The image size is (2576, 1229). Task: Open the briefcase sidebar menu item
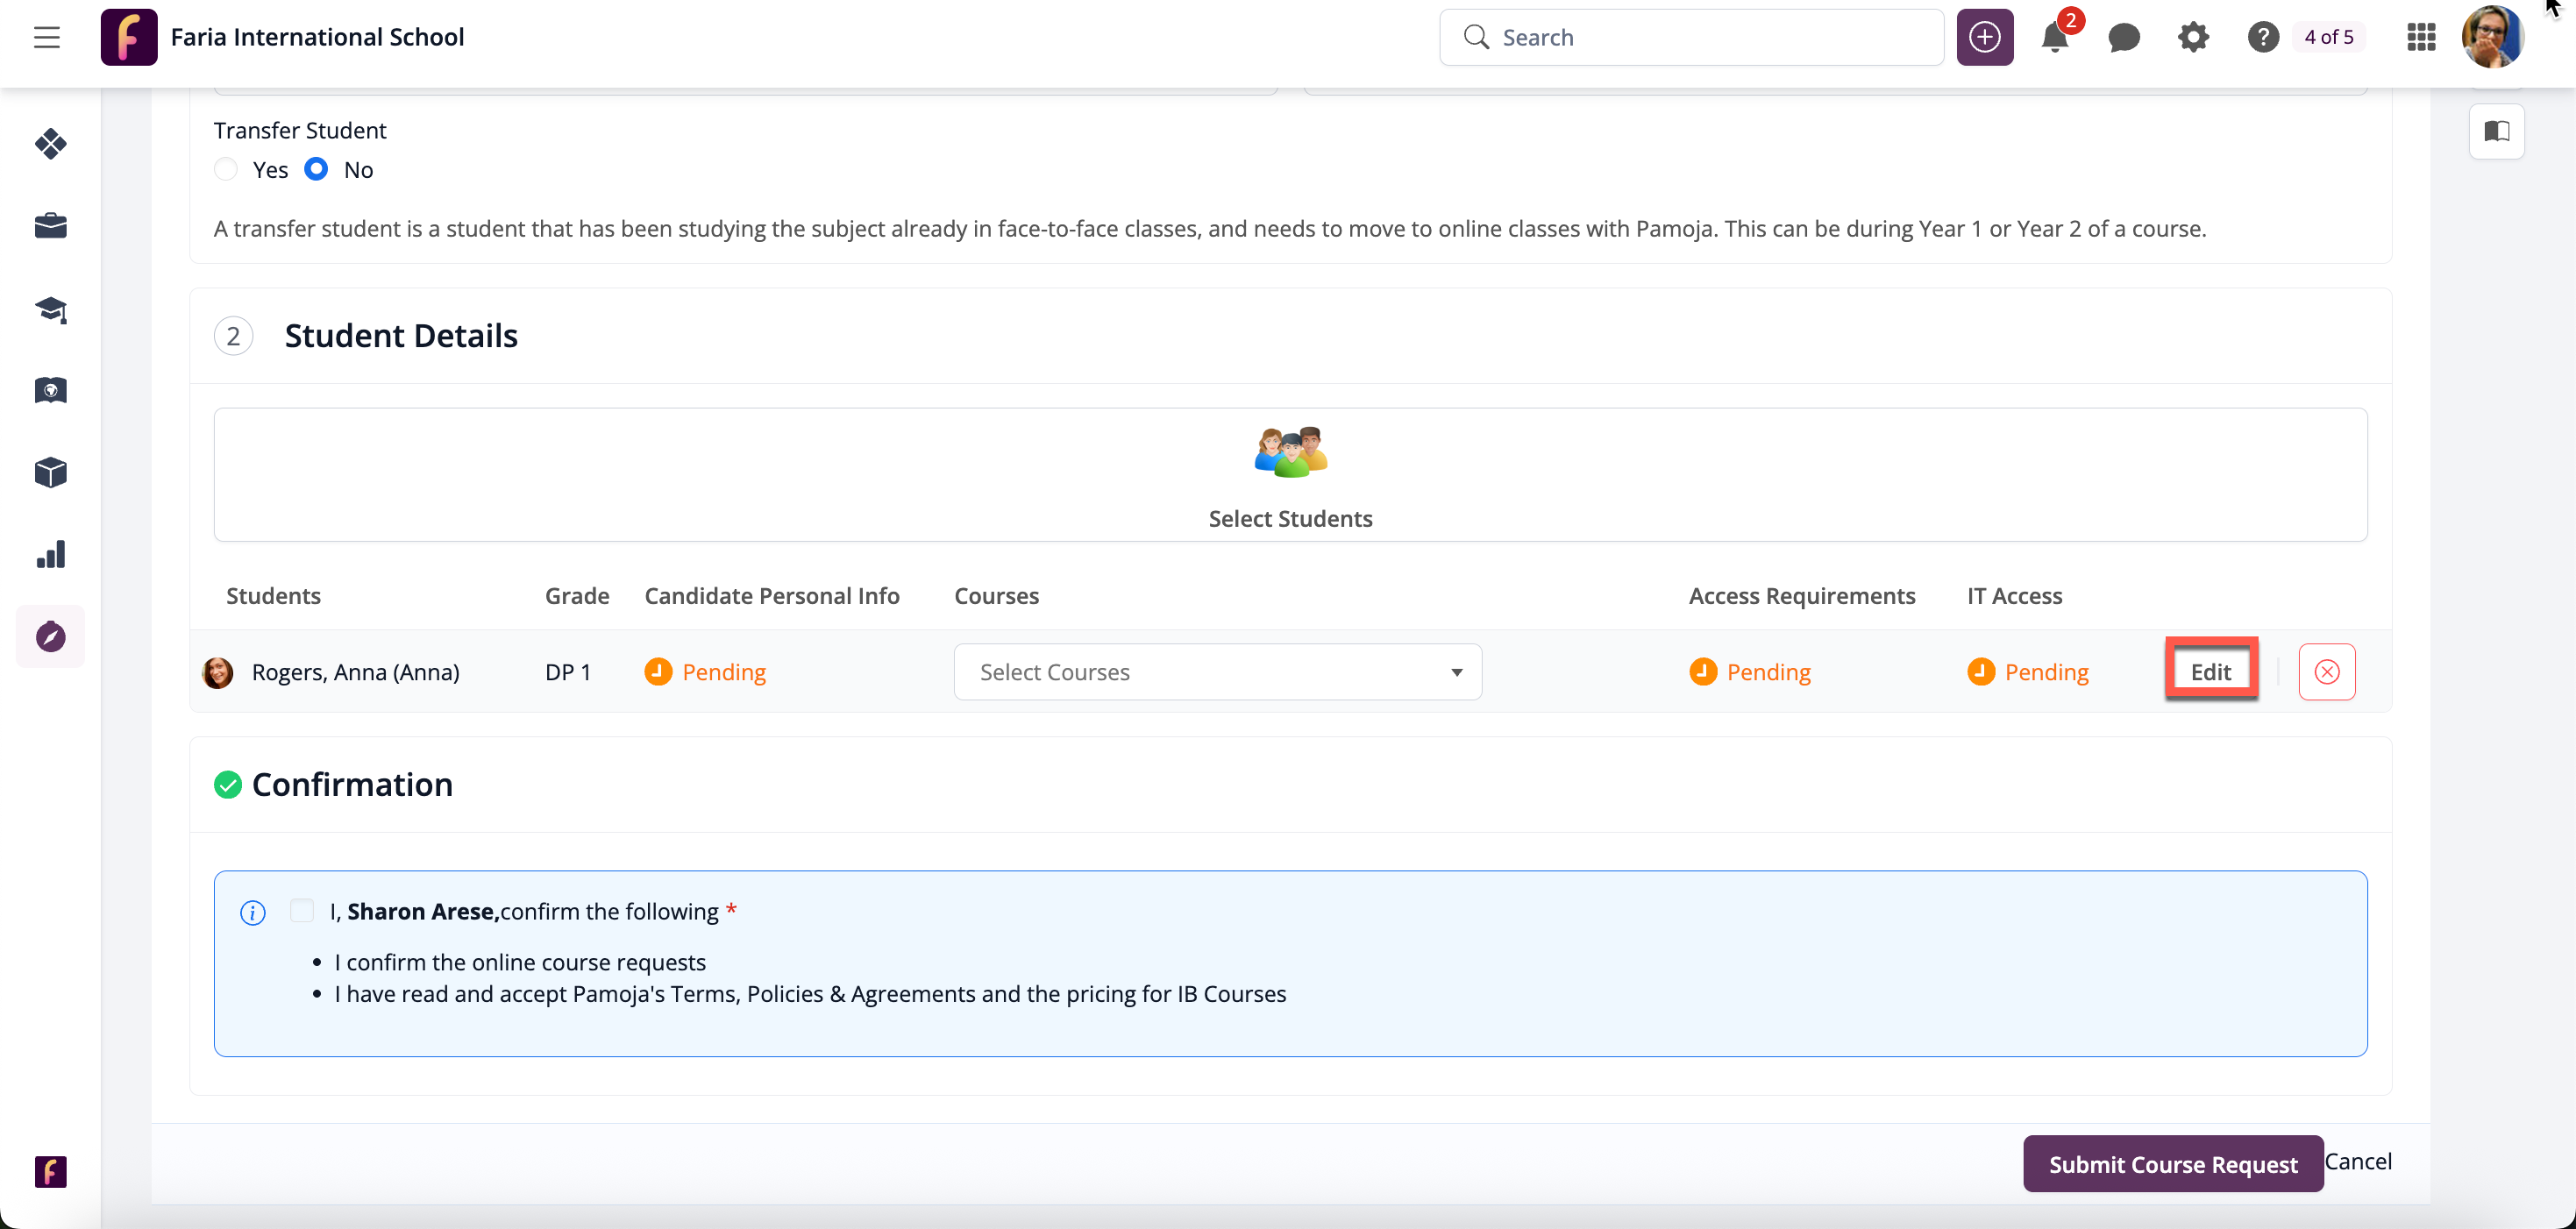[x=50, y=226]
